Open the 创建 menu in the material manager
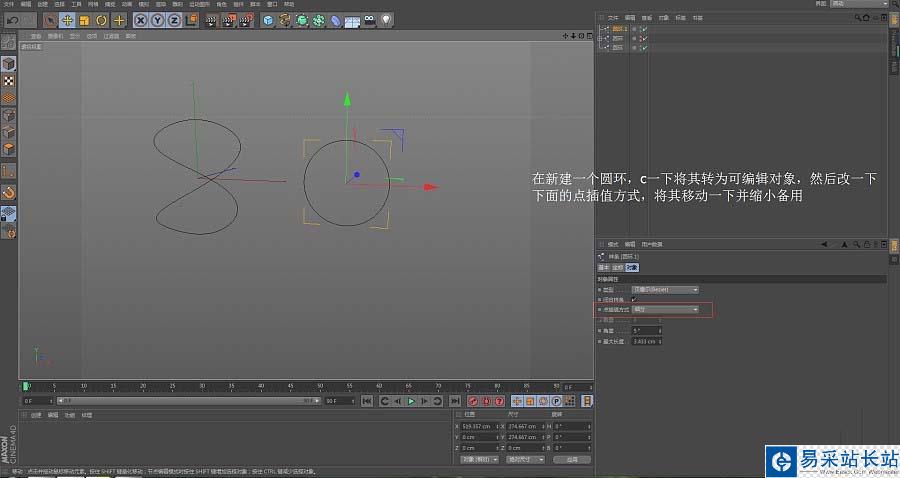Viewport: 900px width, 478px height. click(36, 415)
